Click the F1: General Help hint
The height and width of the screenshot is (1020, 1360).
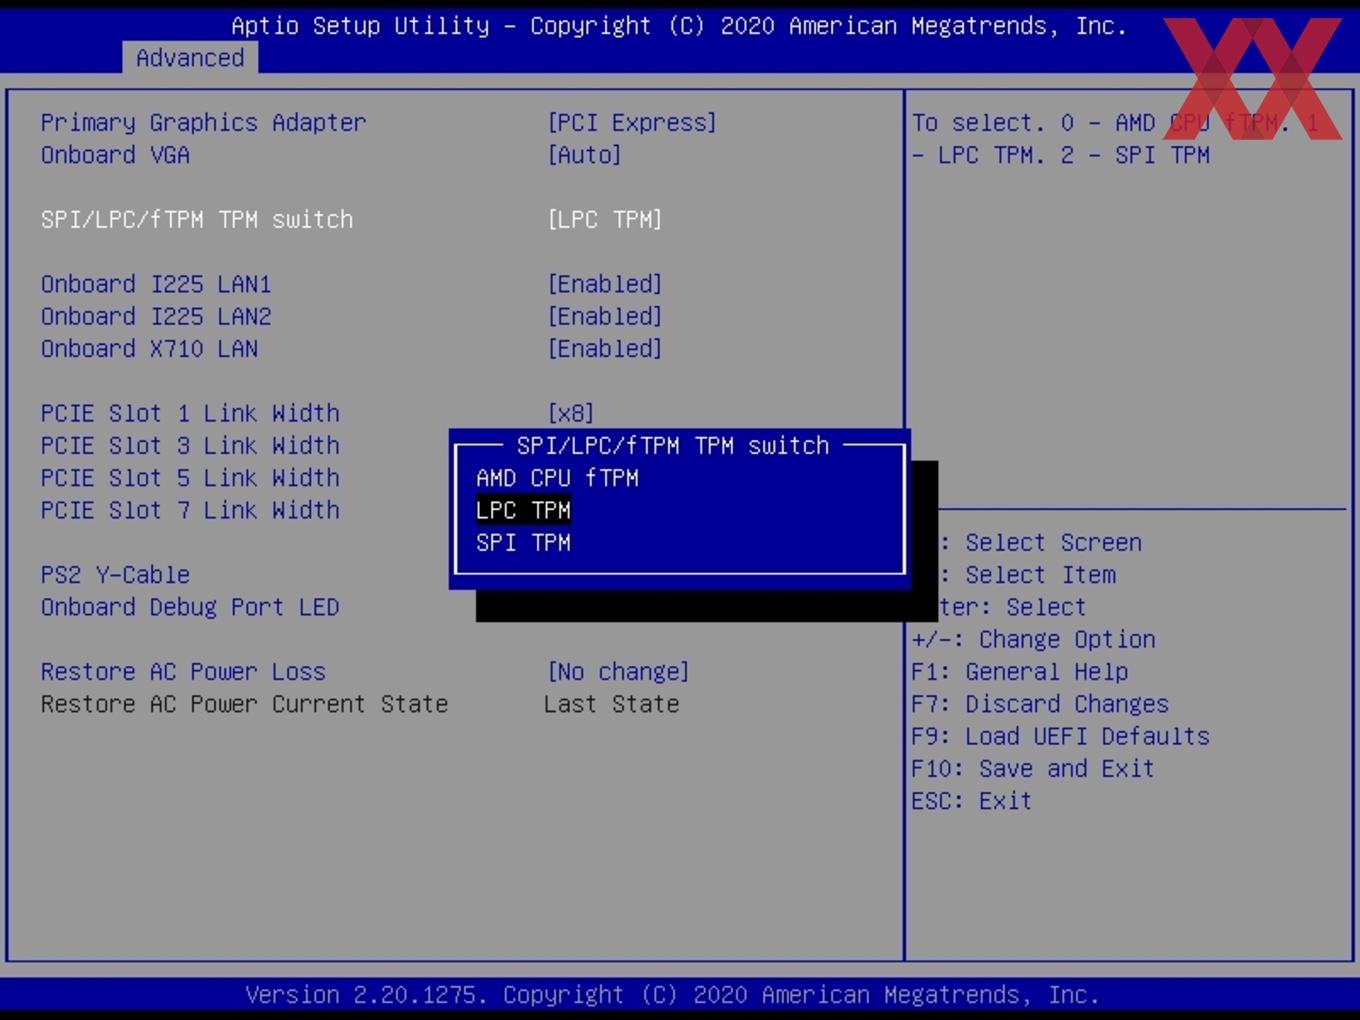(x=1020, y=672)
